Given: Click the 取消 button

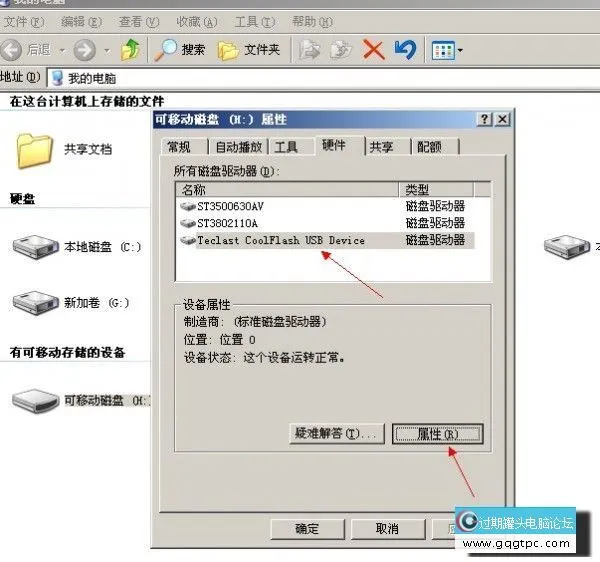Looking at the screenshot, I should [388, 529].
